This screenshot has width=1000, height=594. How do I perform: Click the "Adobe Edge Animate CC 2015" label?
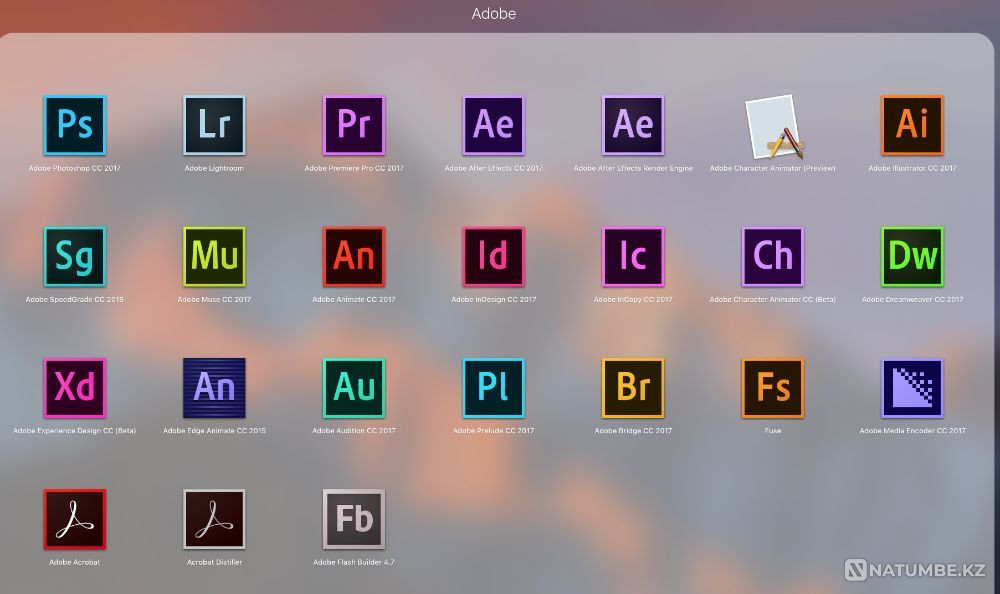pos(214,431)
